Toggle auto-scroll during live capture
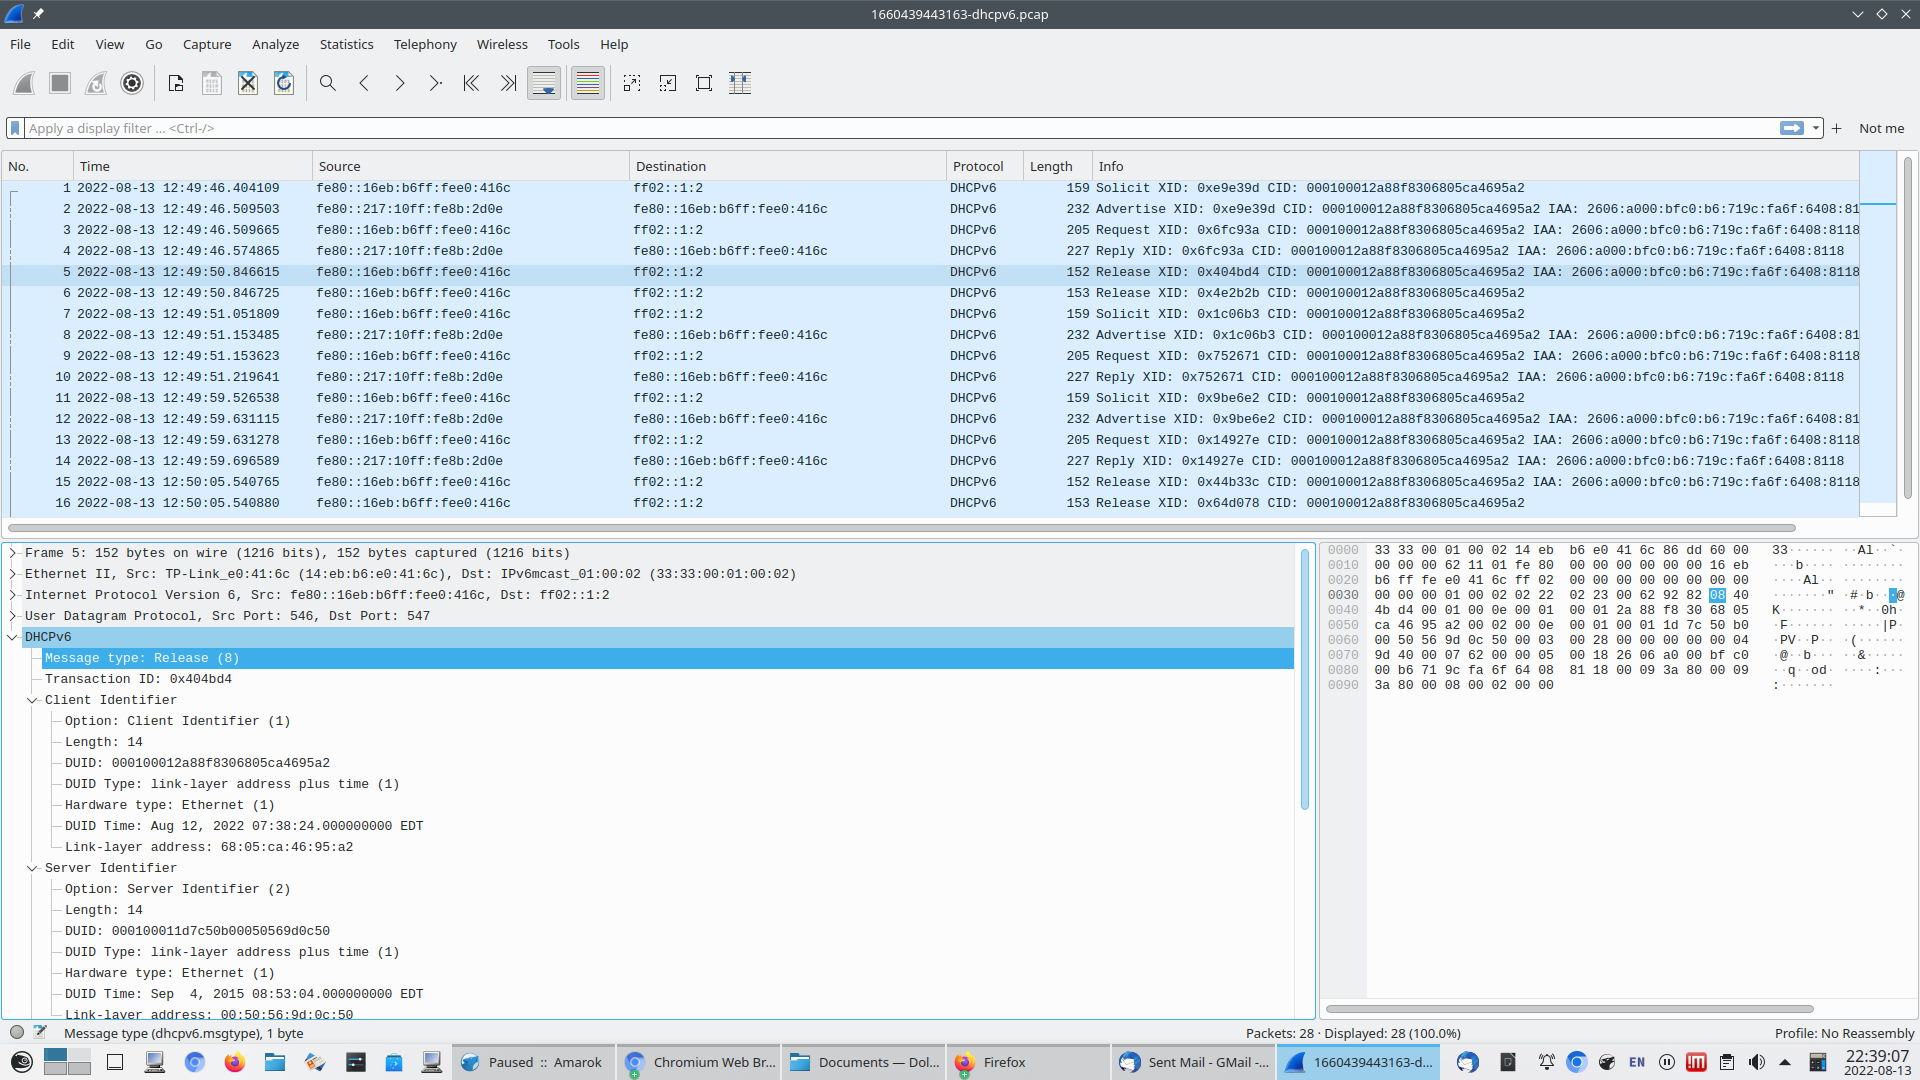 click(544, 83)
